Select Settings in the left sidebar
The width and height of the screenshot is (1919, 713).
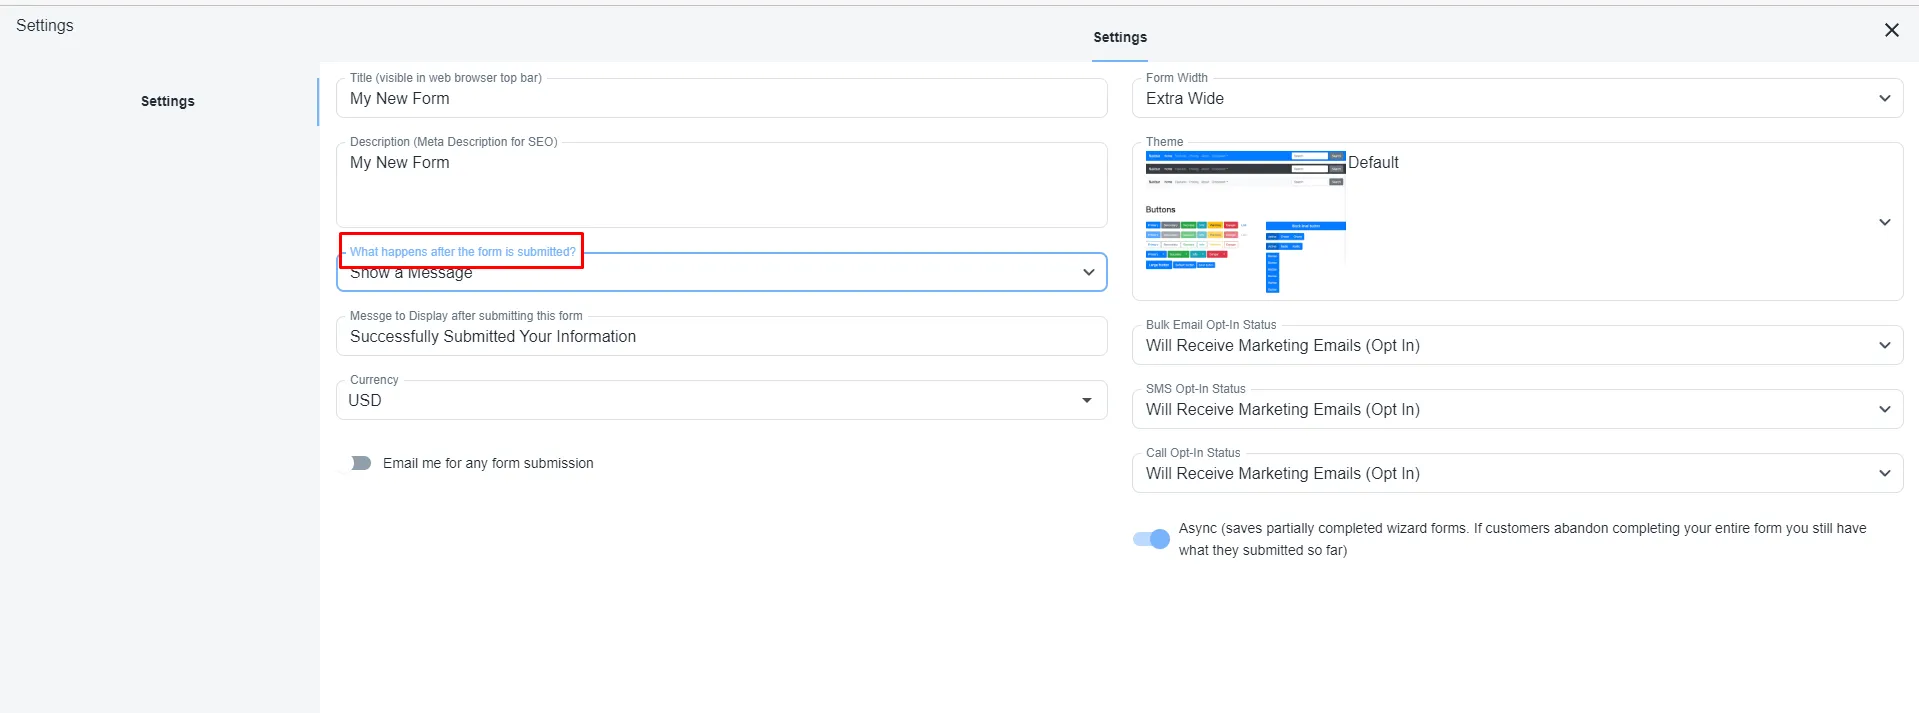tap(167, 101)
